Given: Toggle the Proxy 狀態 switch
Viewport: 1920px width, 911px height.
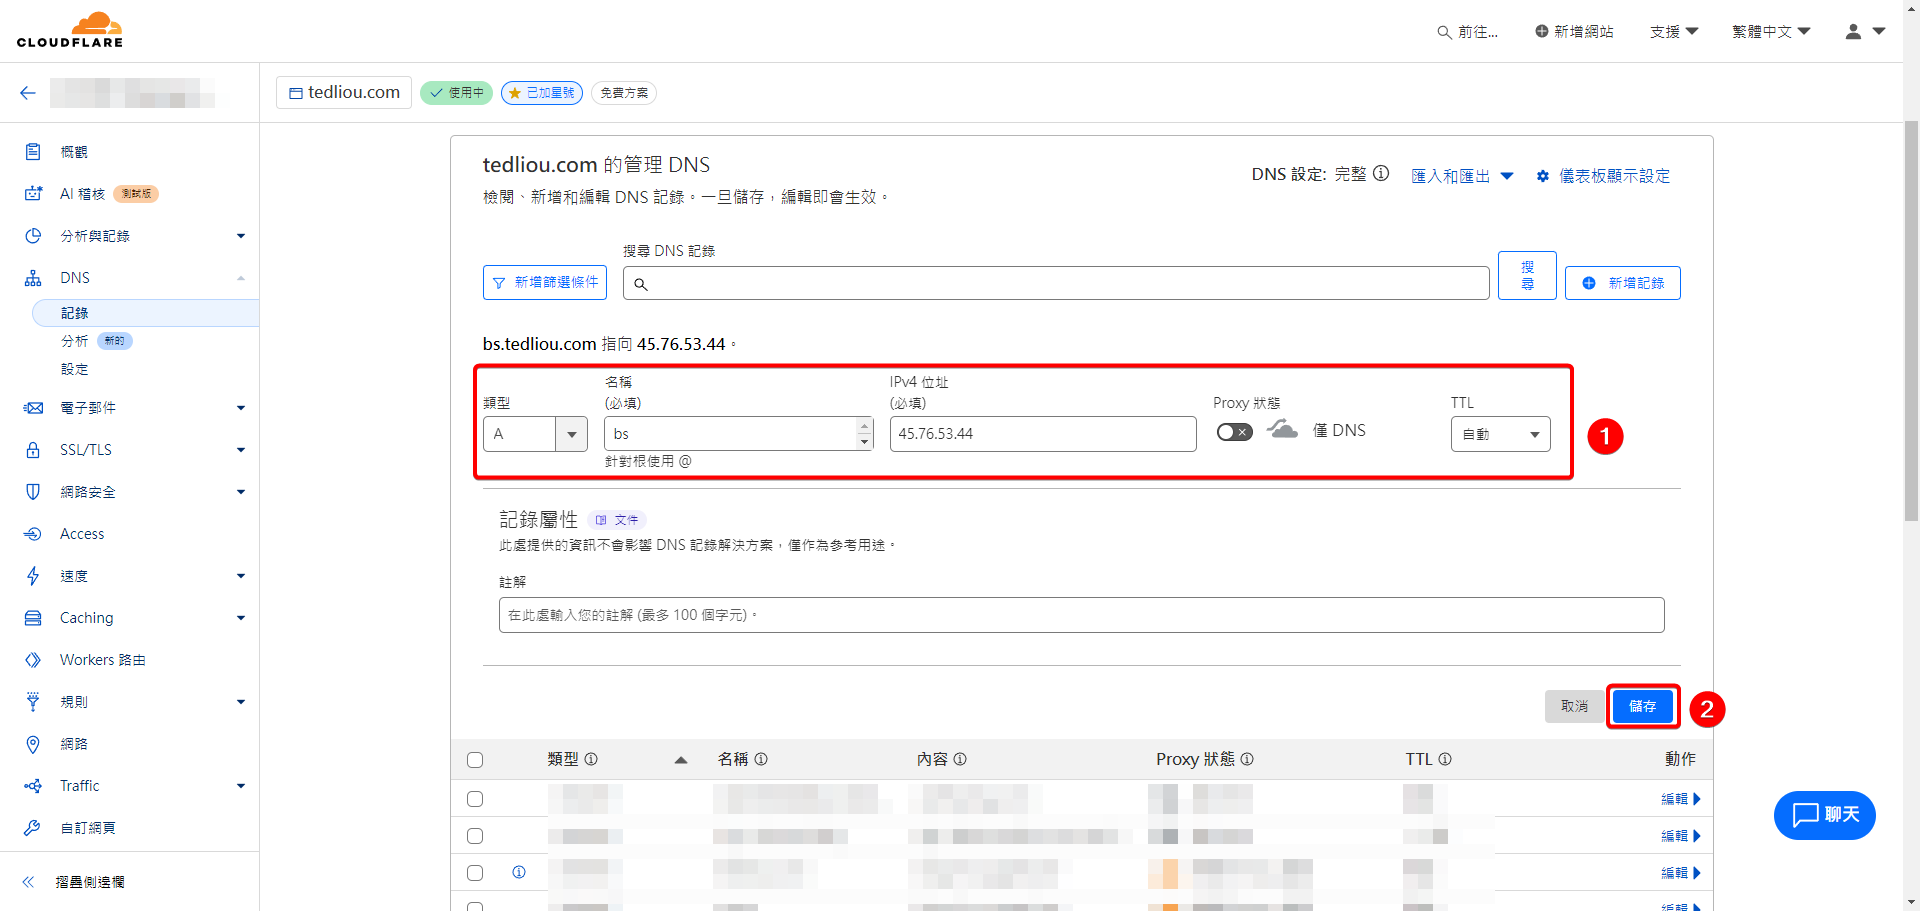Looking at the screenshot, I should [1234, 432].
